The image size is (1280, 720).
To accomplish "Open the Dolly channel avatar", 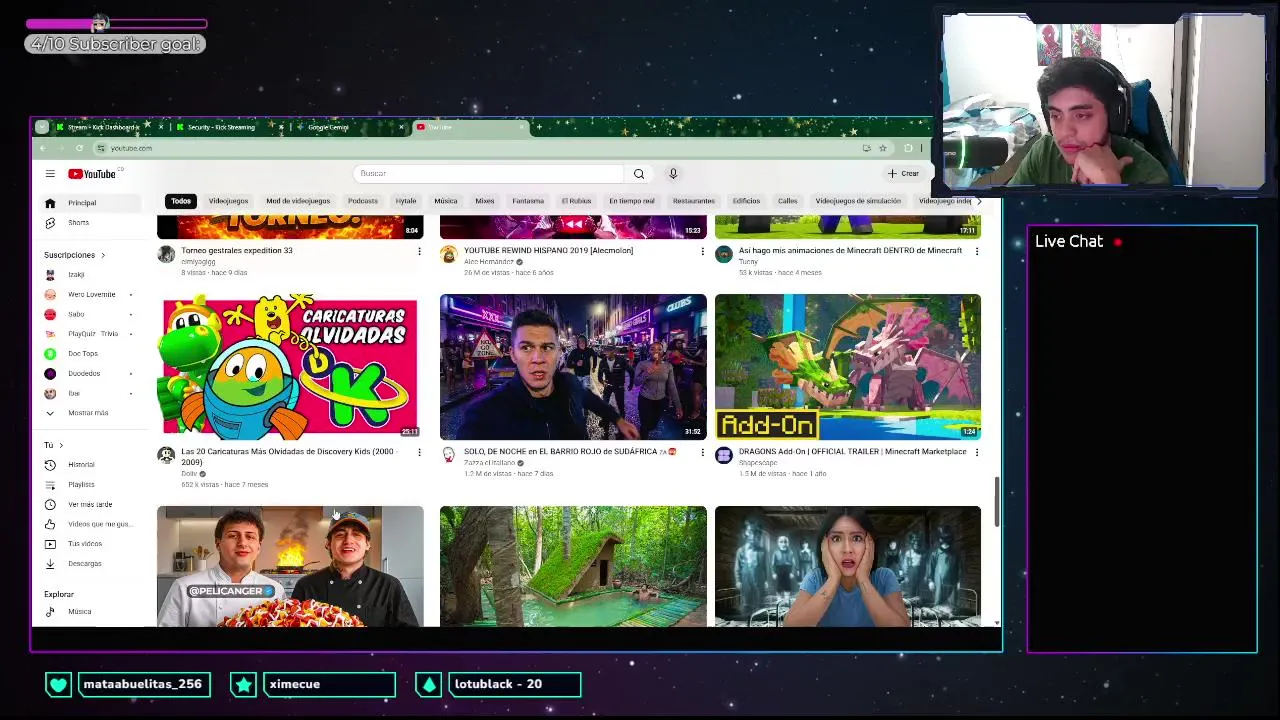I will pyautogui.click(x=166, y=455).
